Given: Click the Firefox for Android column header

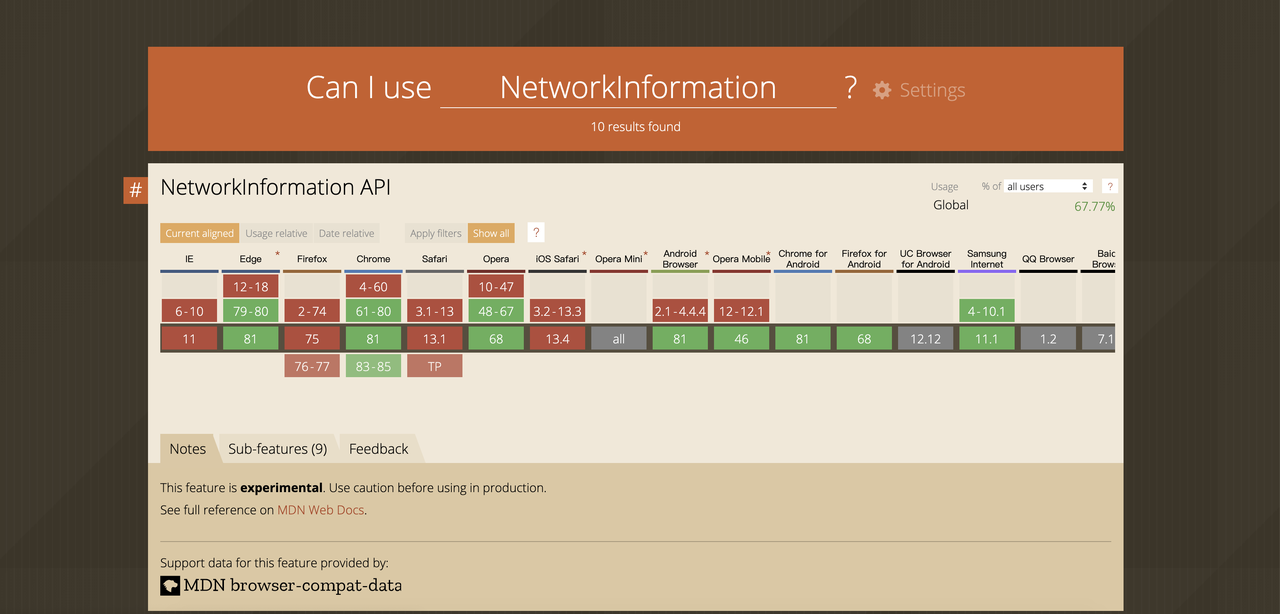Looking at the screenshot, I should pos(864,259).
